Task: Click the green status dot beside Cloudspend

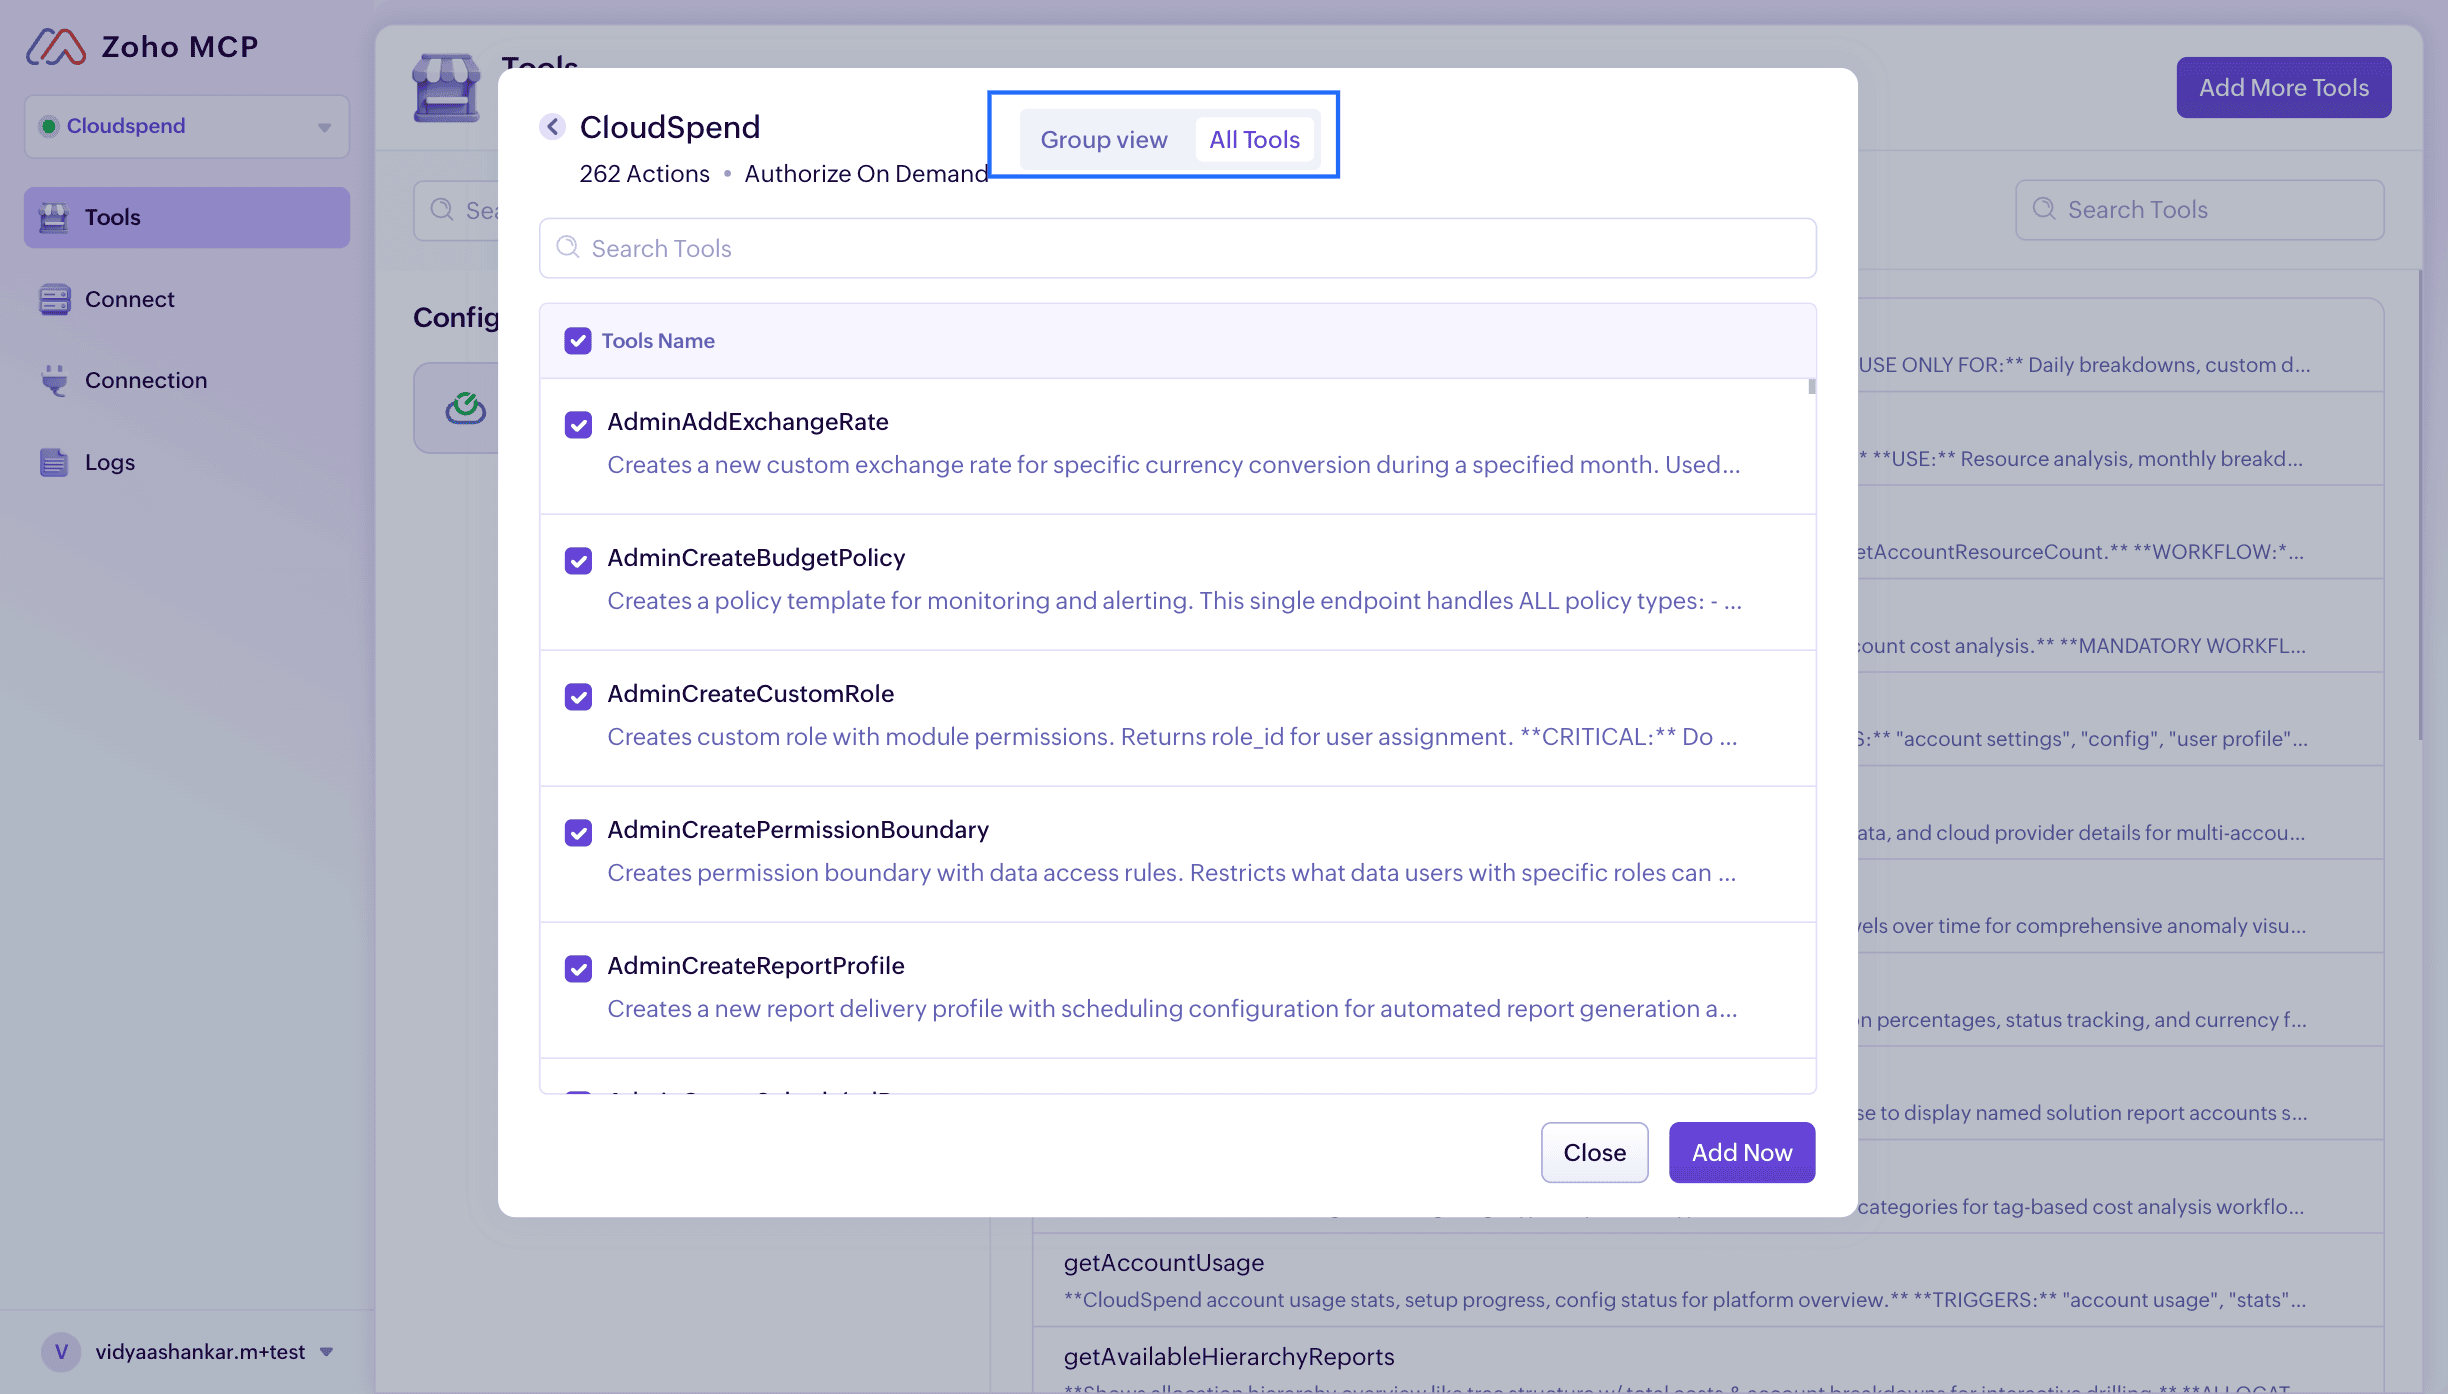Action: tap(48, 126)
